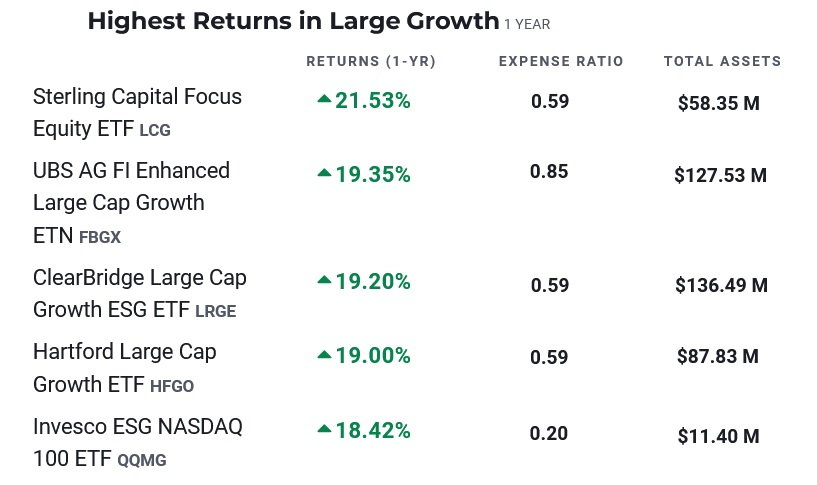The width and height of the screenshot is (817, 485).
Task: Open ClearBridge Large Cap Growth ESG ETF
Action: (x=139, y=277)
